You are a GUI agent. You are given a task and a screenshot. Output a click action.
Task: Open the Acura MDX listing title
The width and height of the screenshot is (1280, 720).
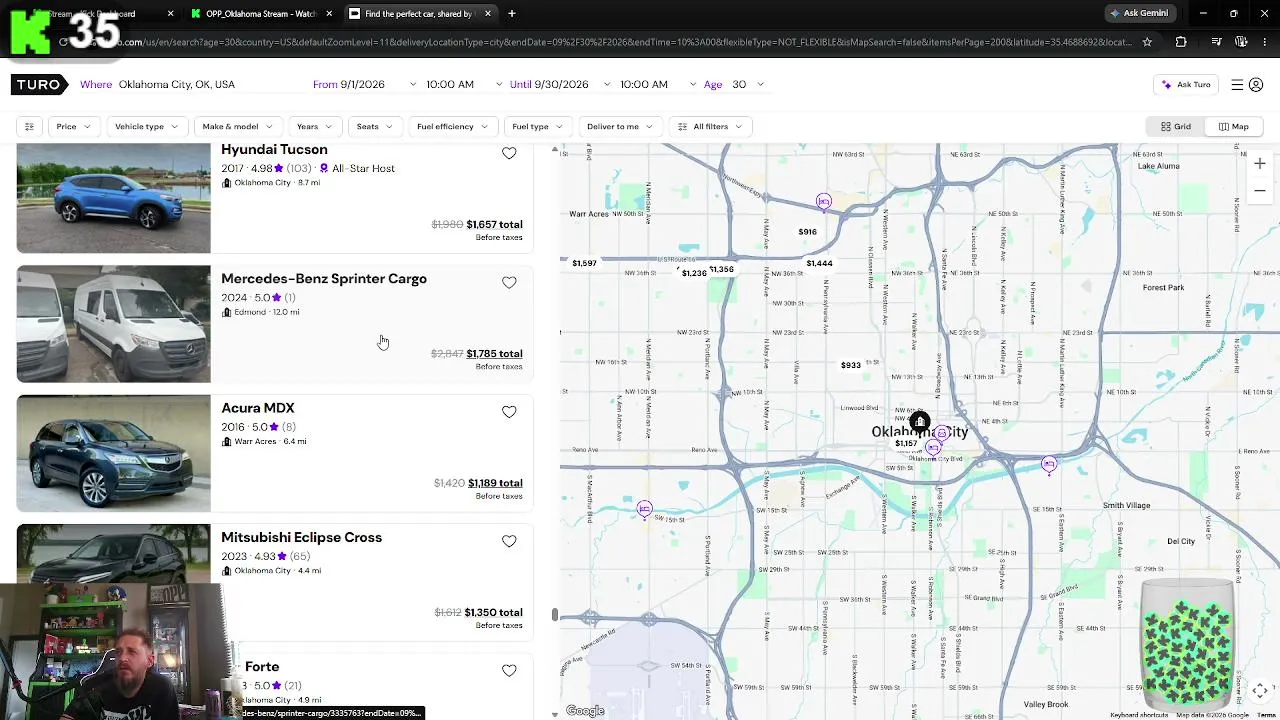tap(258, 408)
